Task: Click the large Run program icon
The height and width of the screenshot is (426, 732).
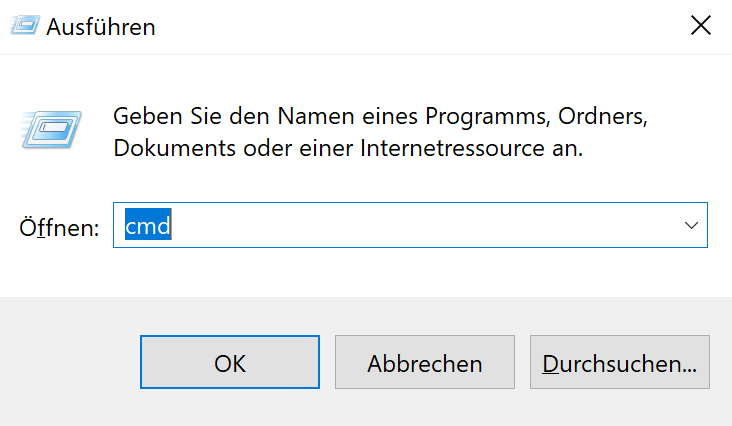Action: point(51,130)
